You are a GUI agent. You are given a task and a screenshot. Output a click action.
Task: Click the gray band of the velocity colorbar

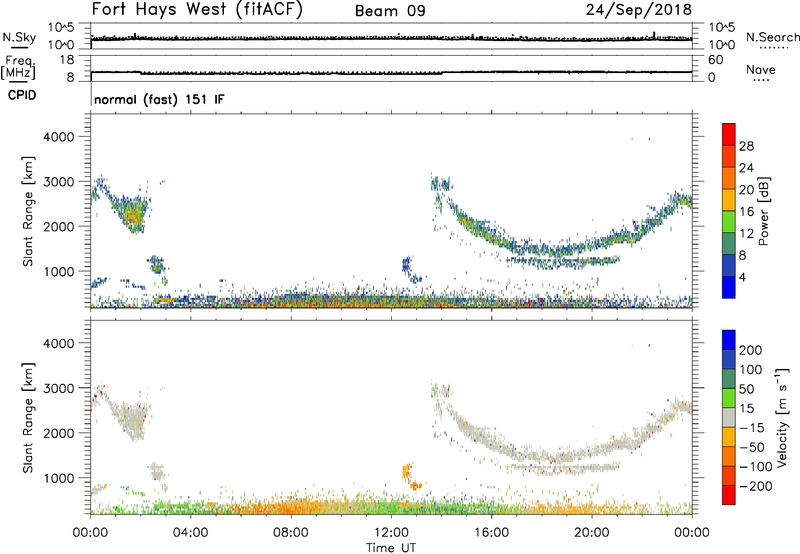click(x=729, y=417)
